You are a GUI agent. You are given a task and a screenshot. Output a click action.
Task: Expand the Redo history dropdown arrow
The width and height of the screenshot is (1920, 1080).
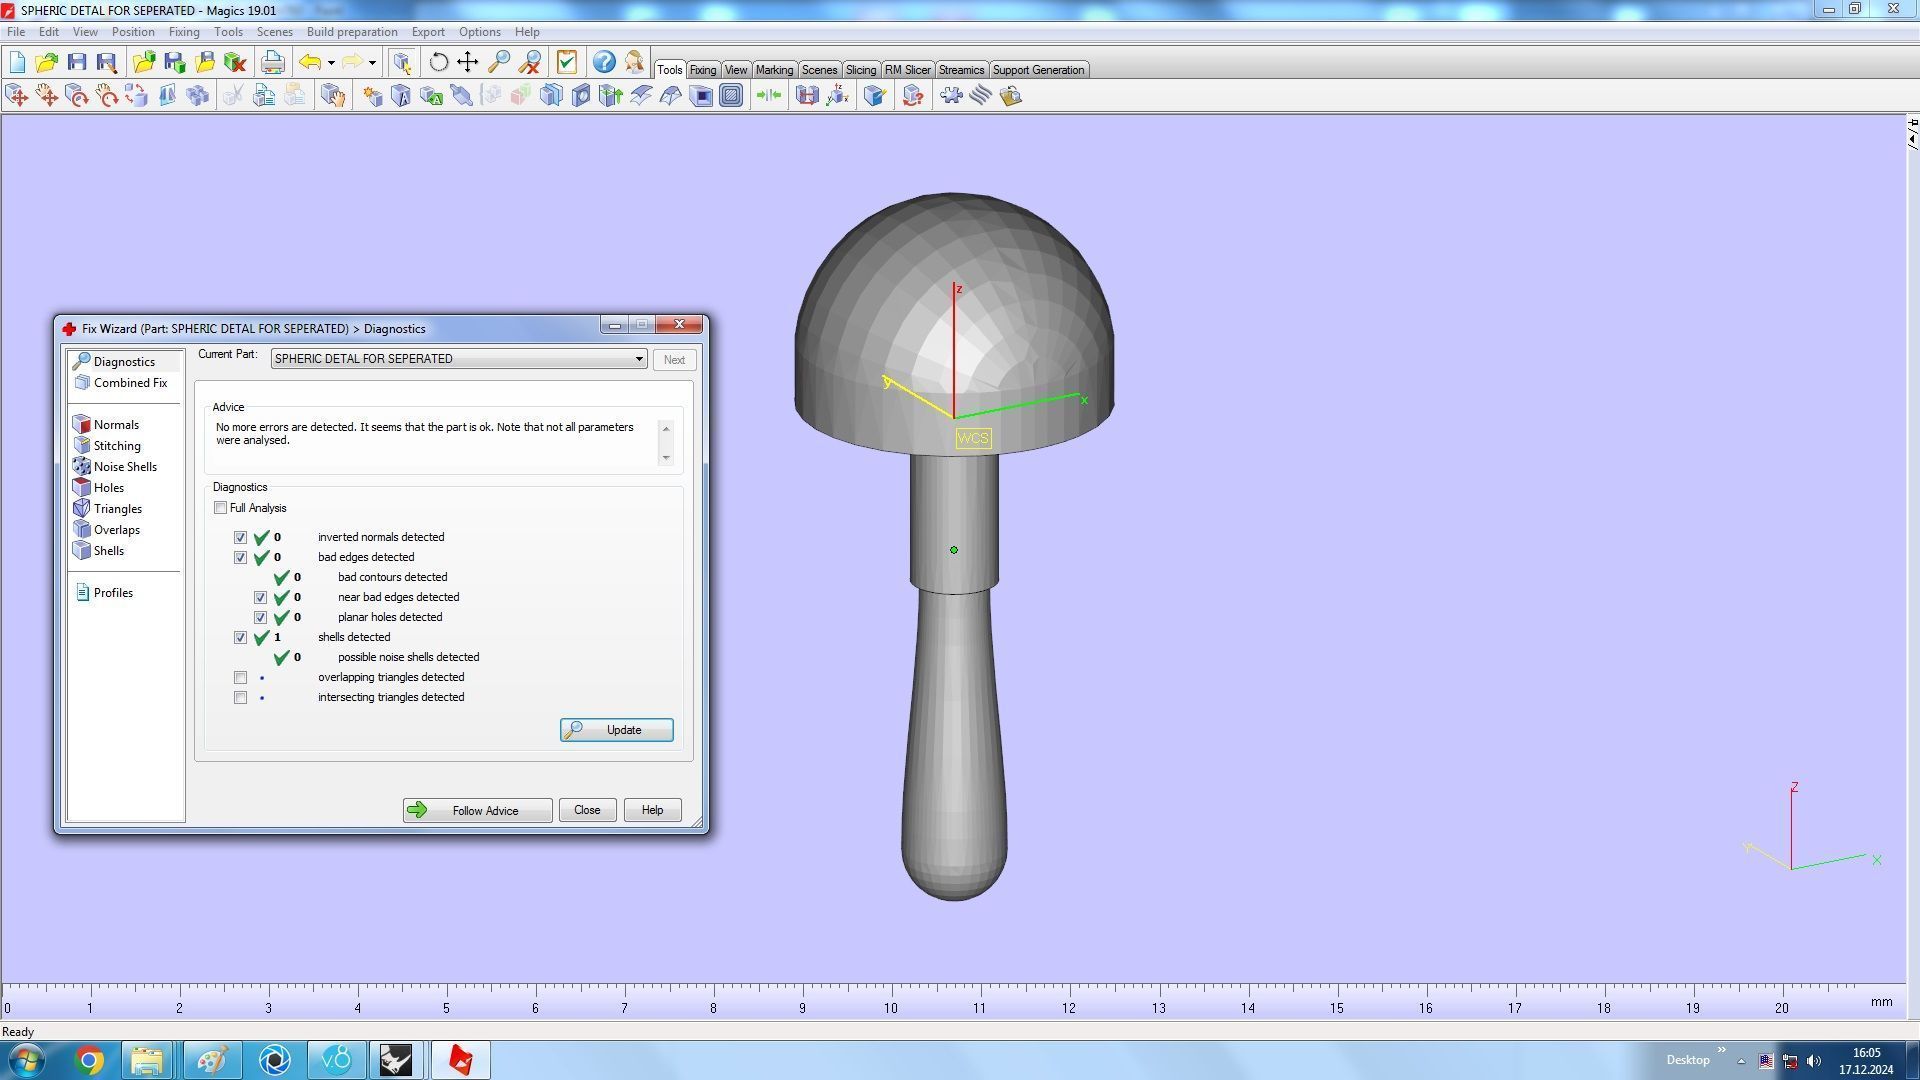click(x=372, y=63)
